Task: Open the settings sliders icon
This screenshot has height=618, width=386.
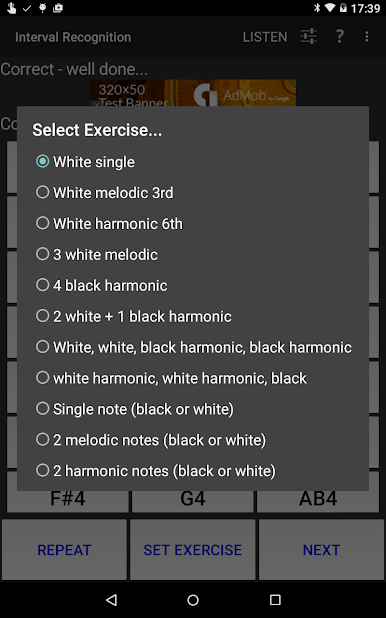Action: click(x=308, y=37)
